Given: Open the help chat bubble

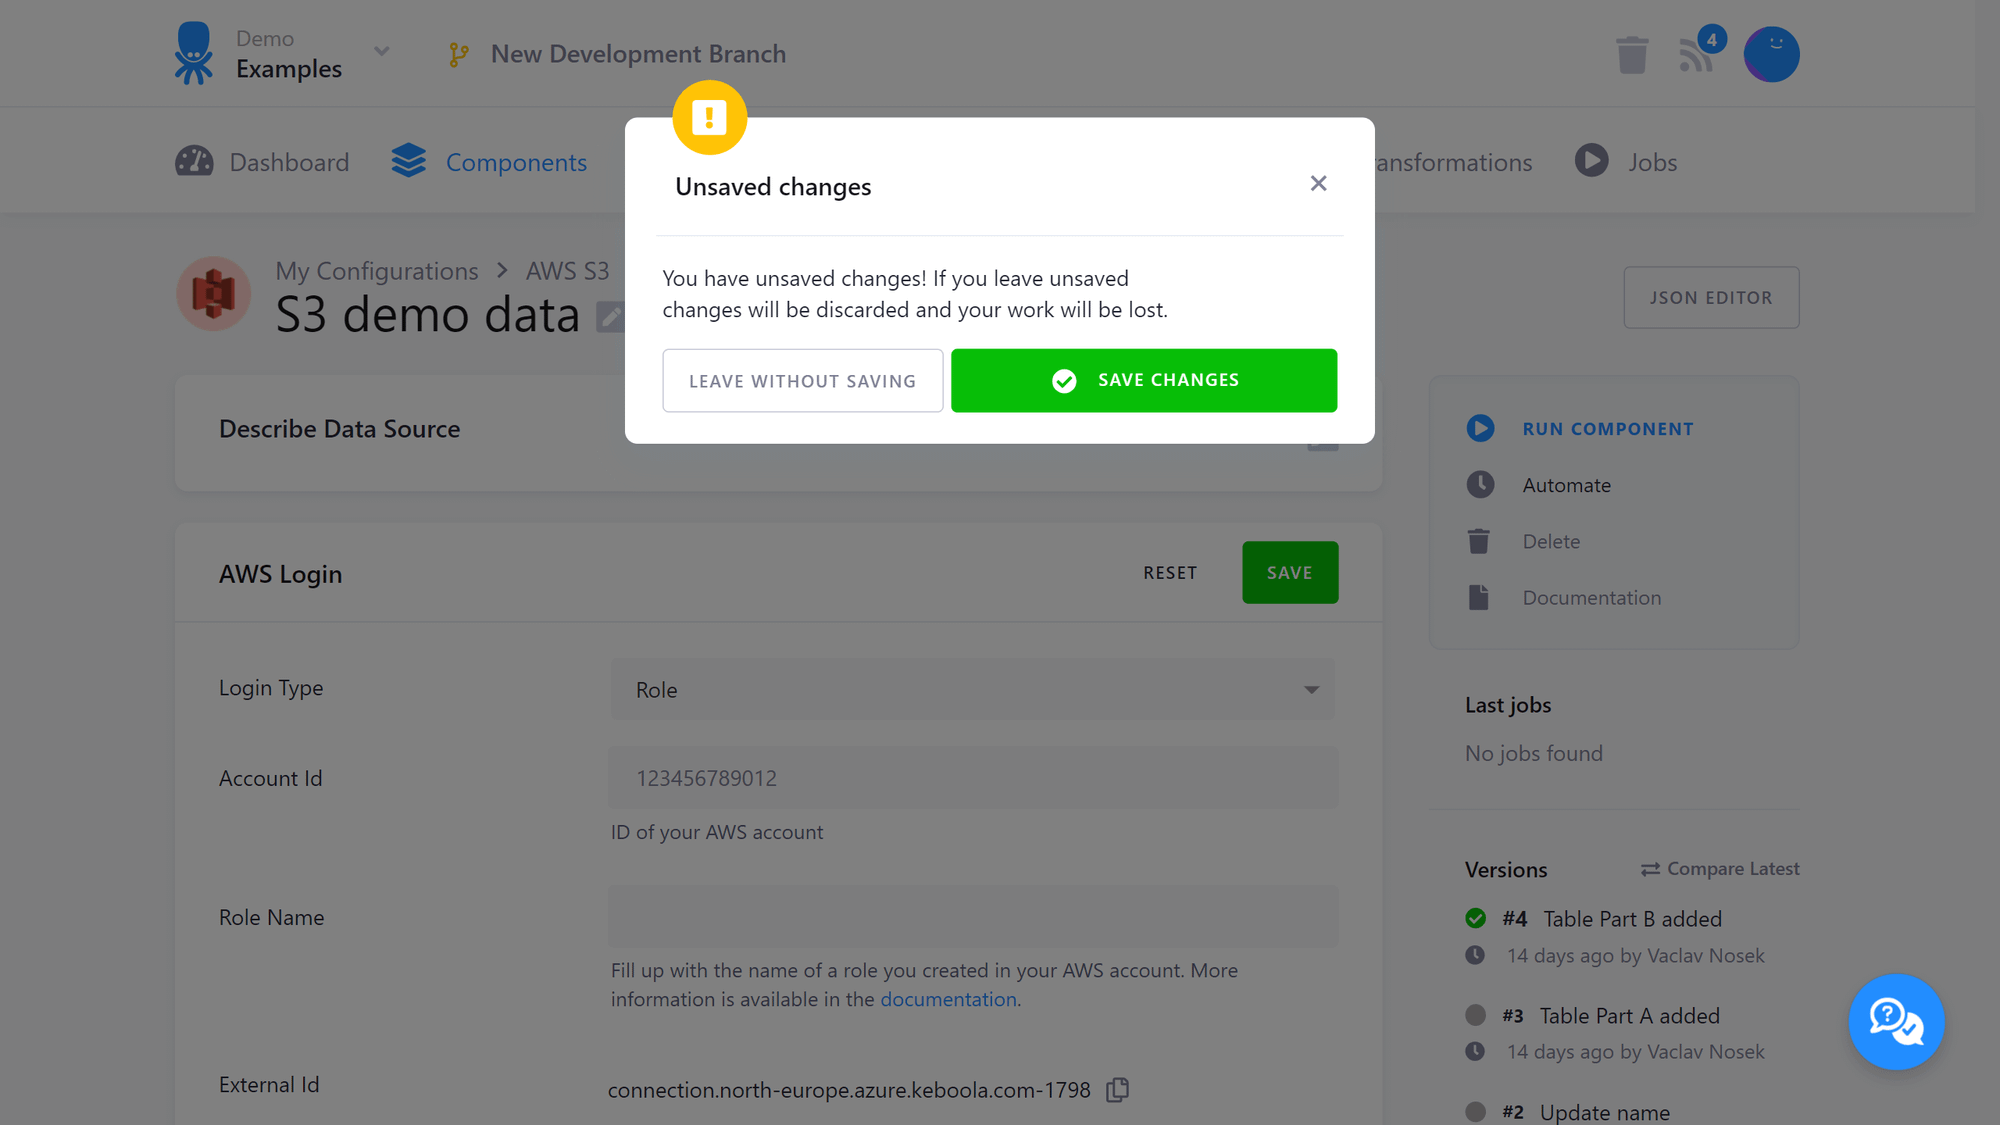Looking at the screenshot, I should tap(1896, 1022).
